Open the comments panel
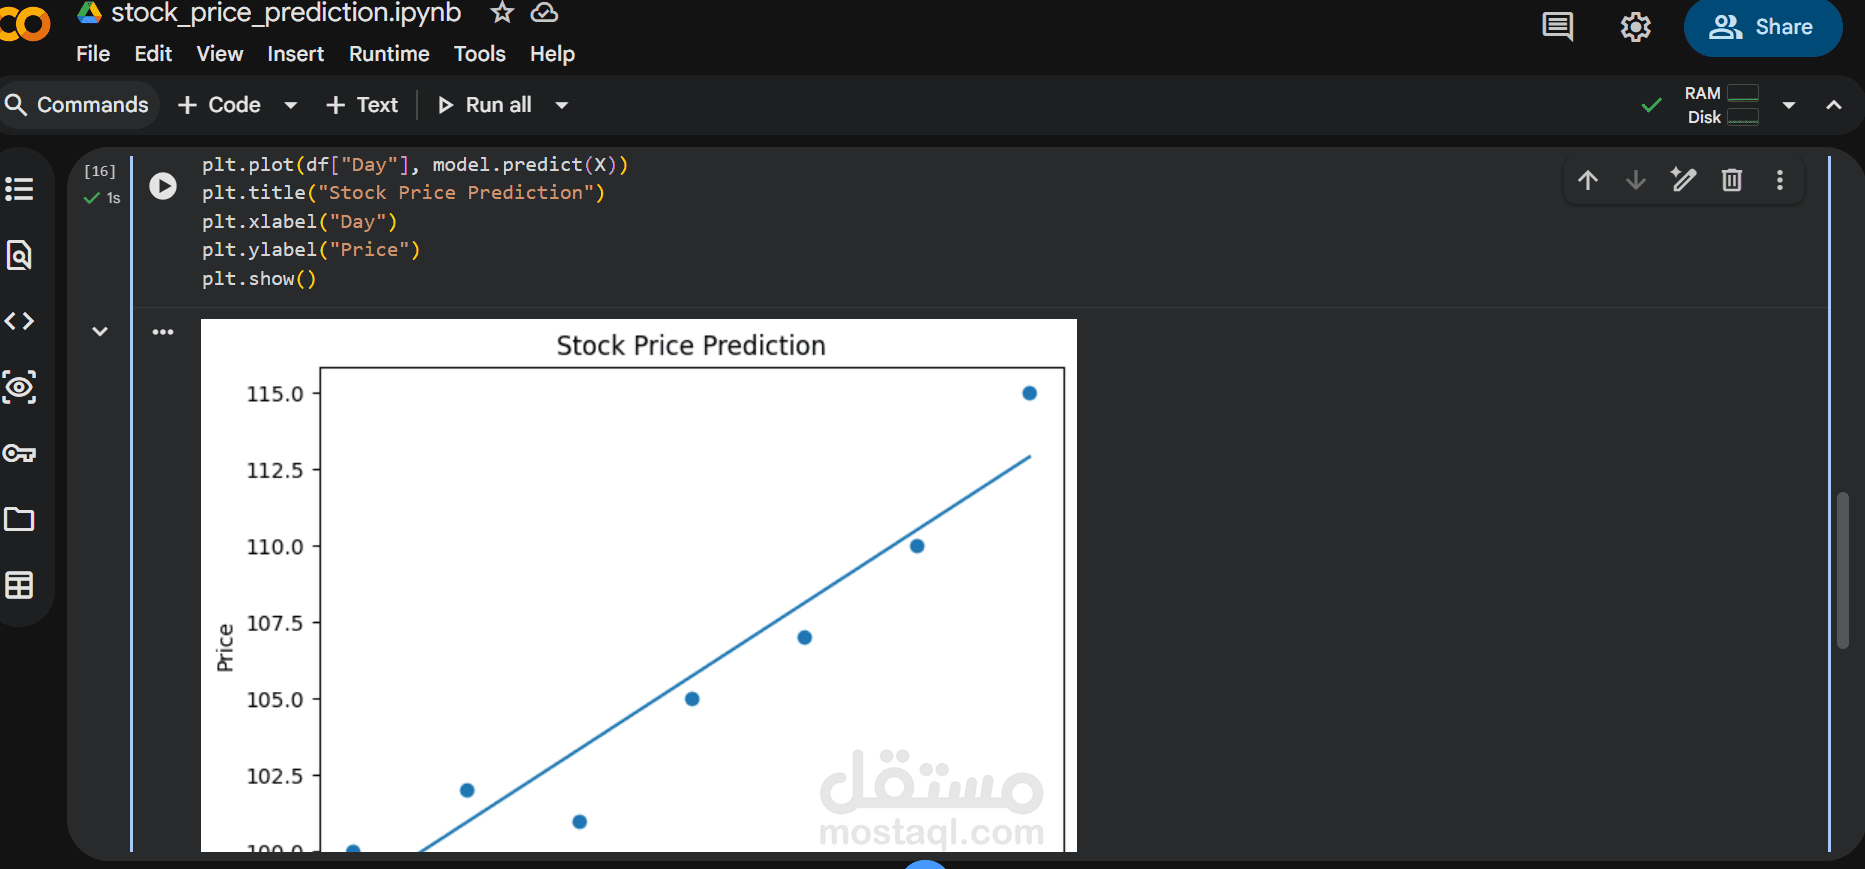1865x869 pixels. [1556, 27]
